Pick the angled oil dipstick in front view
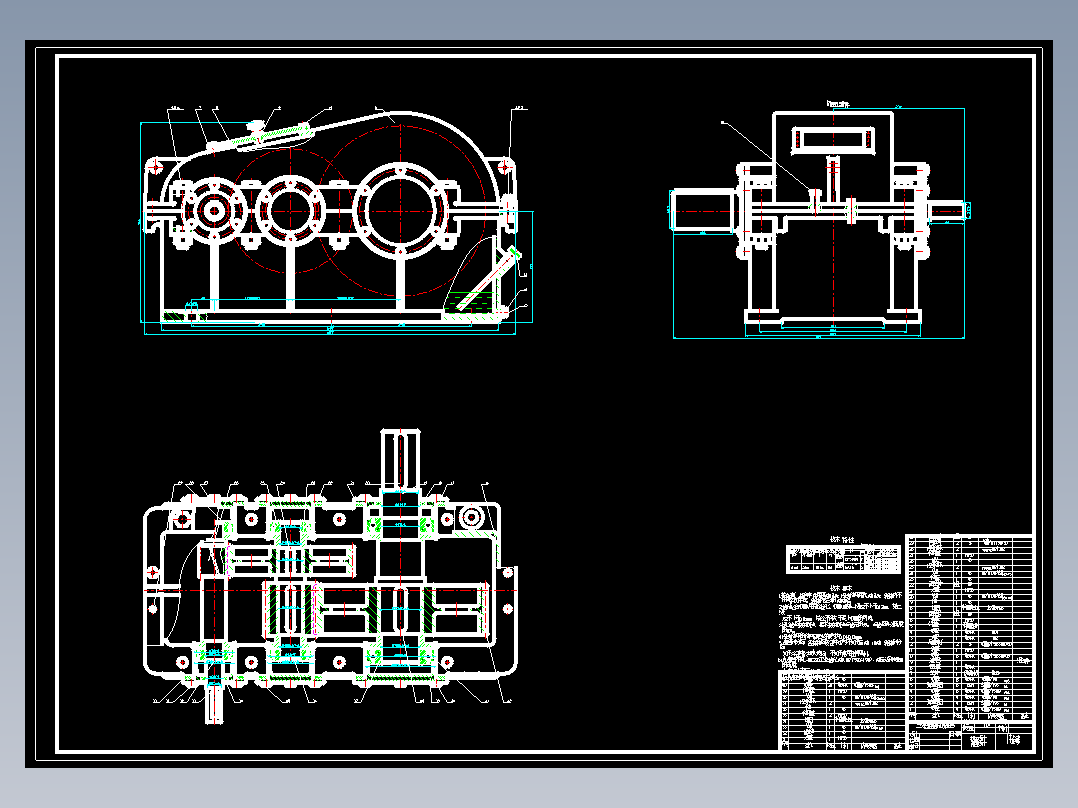Image resolution: width=1078 pixels, height=808 pixels. (x=490, y=280)
